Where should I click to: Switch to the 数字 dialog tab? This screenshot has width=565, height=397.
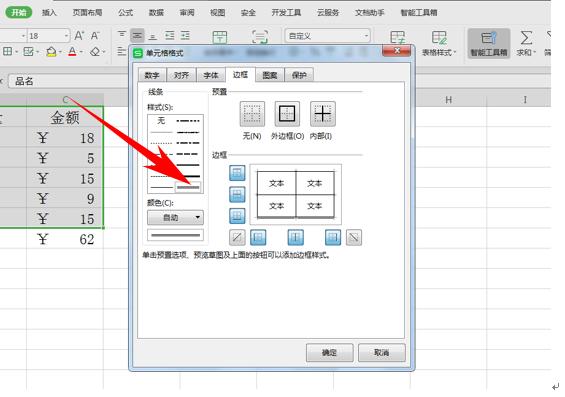(152, 75)
